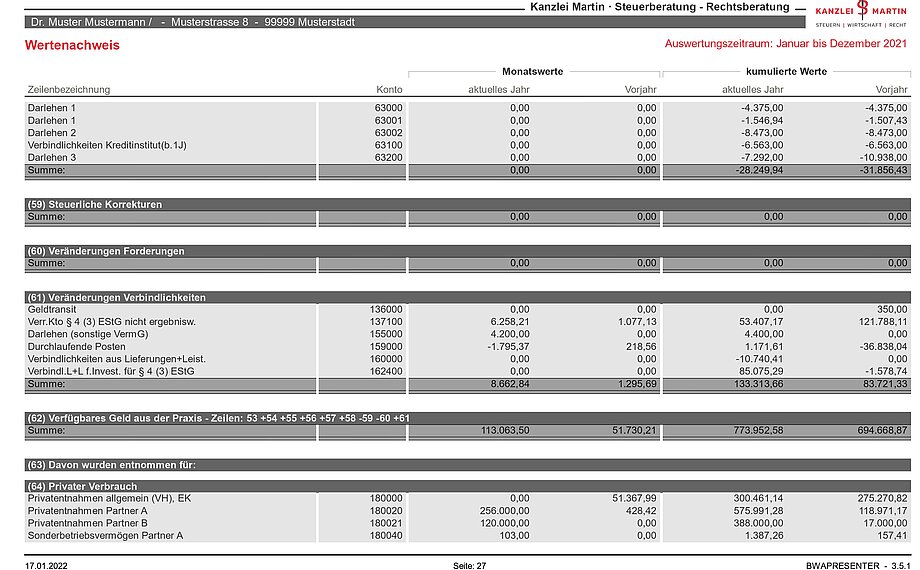Viewport: 920px width, 570px height.
Task: Click the (60) Veränderungen Forderungen section header
Action: (x=106, y=251)
